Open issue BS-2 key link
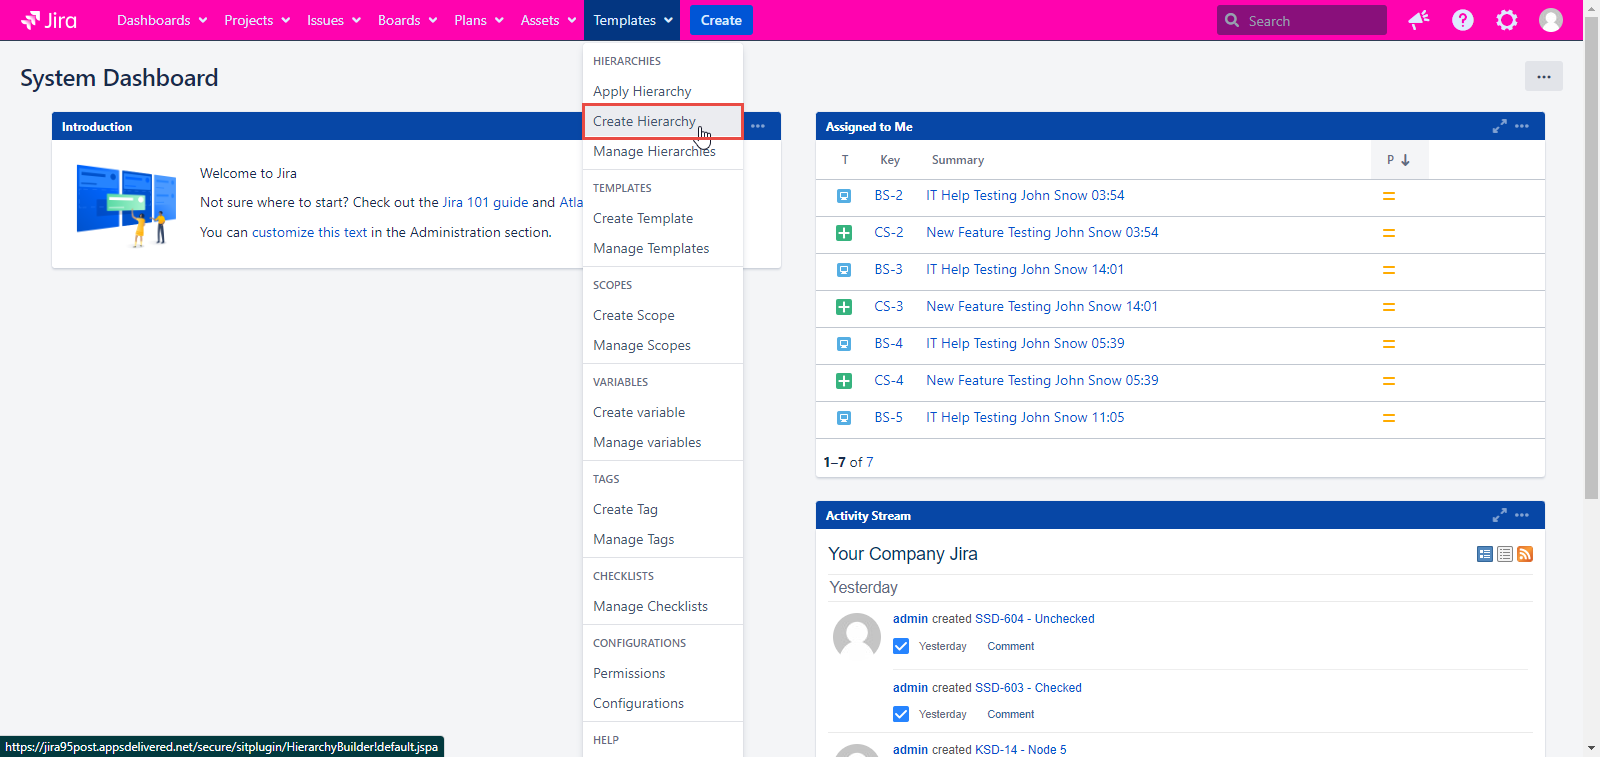 pos(888,195)
